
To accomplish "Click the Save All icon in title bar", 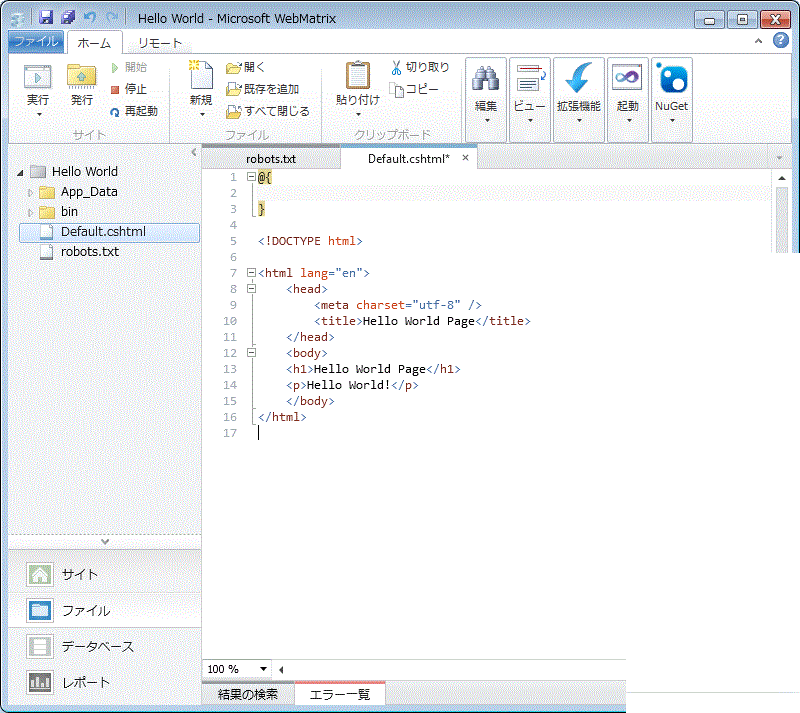I will [x=68, y=18].
